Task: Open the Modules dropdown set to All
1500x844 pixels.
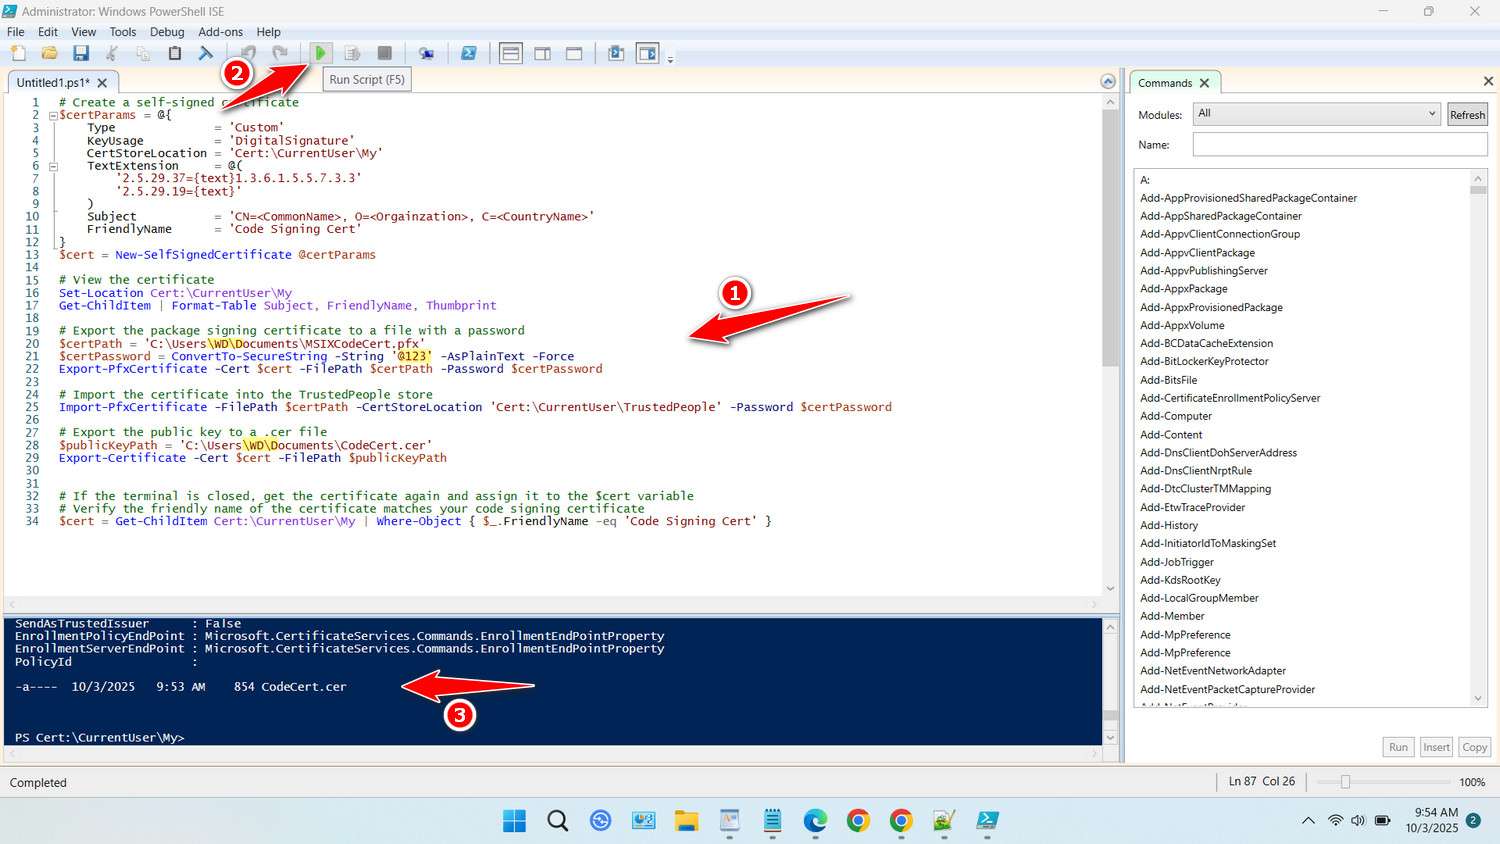Action: pos(1314,113)
